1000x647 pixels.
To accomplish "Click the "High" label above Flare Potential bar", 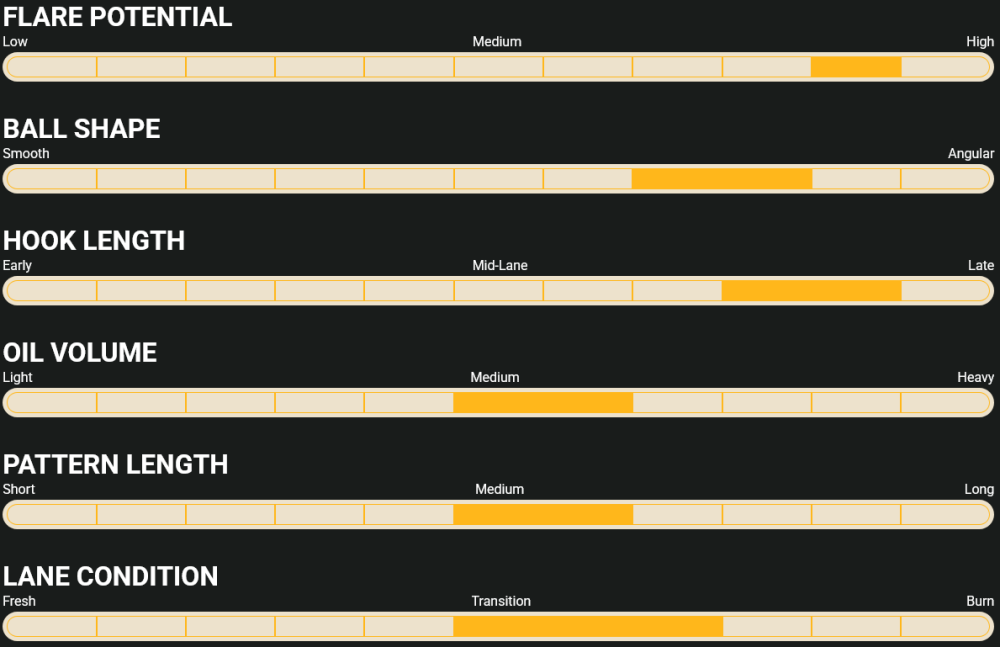I will pyautogui.click(x=980, y=42).
